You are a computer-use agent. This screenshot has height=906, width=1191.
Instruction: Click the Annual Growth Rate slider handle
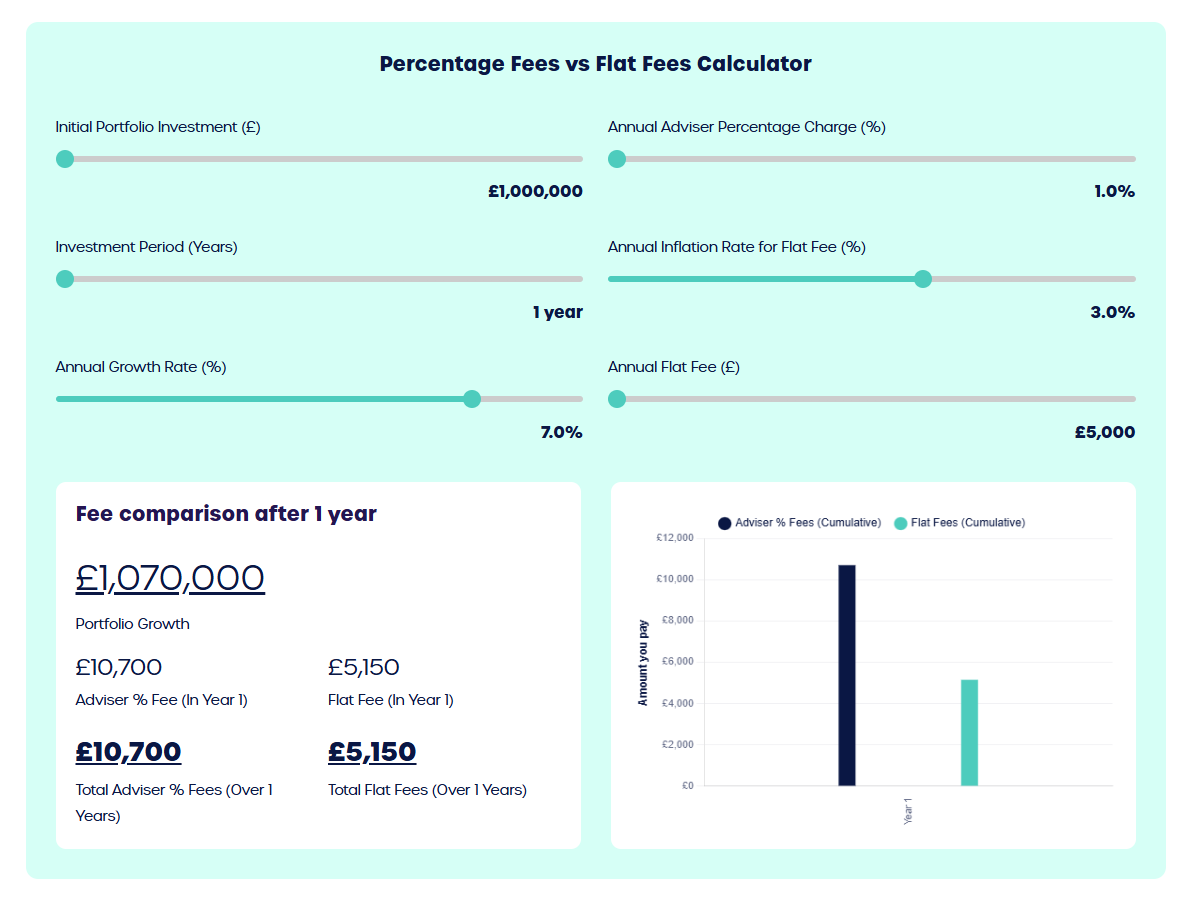(x=472, y=399)
